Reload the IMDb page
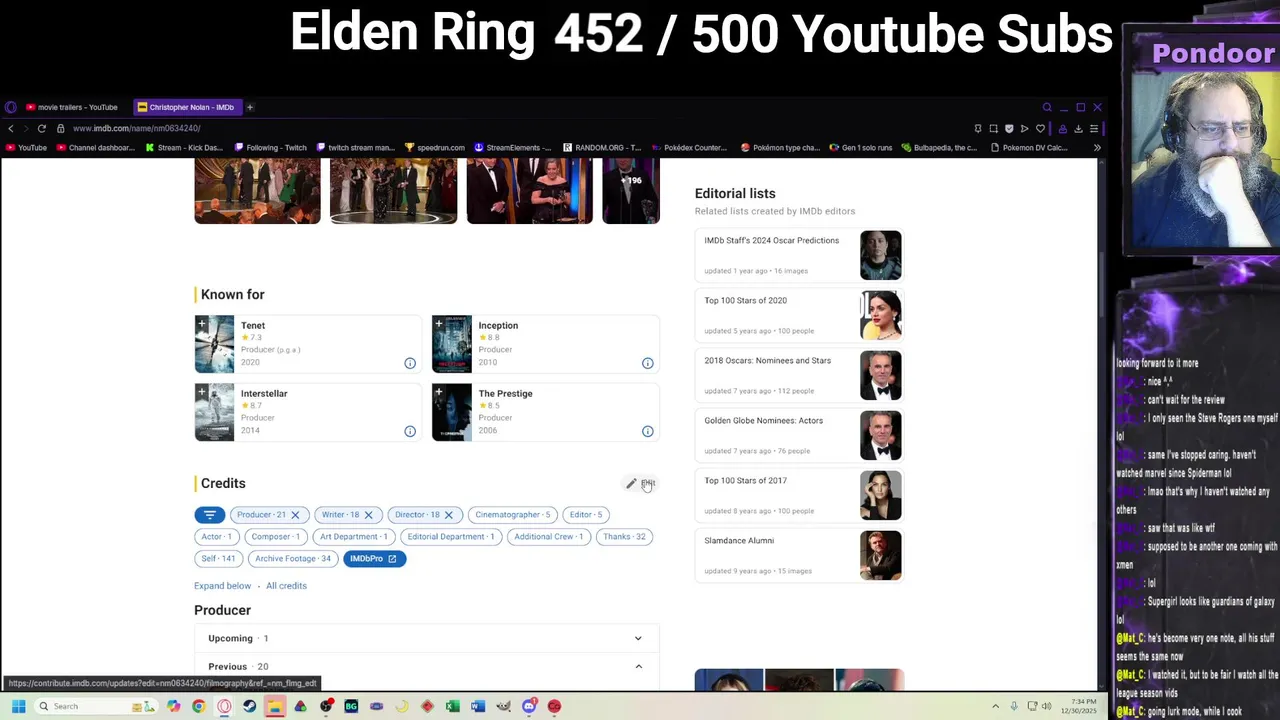The height and width of the screenshot is (720, 1280). (42, 129)
